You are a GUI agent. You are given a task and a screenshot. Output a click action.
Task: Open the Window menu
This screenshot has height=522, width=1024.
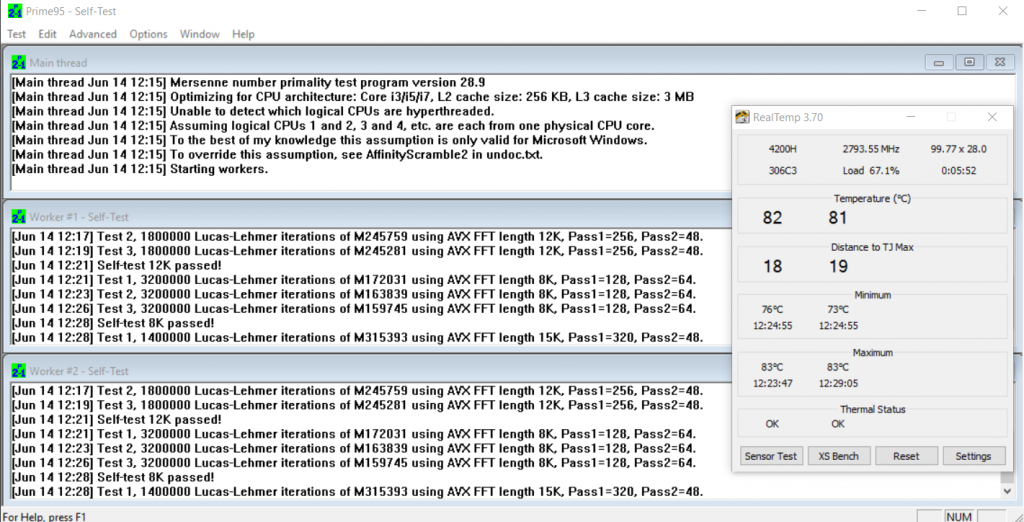pyautogui.click(x=200, y=34)
